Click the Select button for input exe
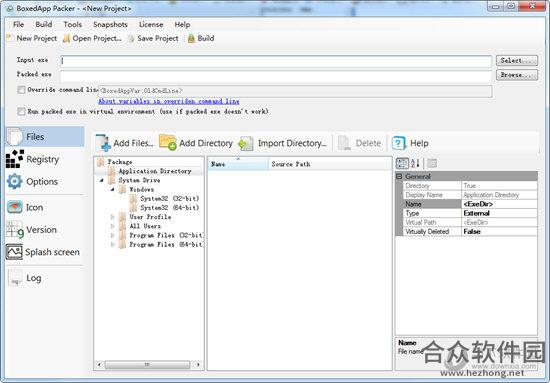This screenshot has height=383, width=550. click(x=517, y=60)
